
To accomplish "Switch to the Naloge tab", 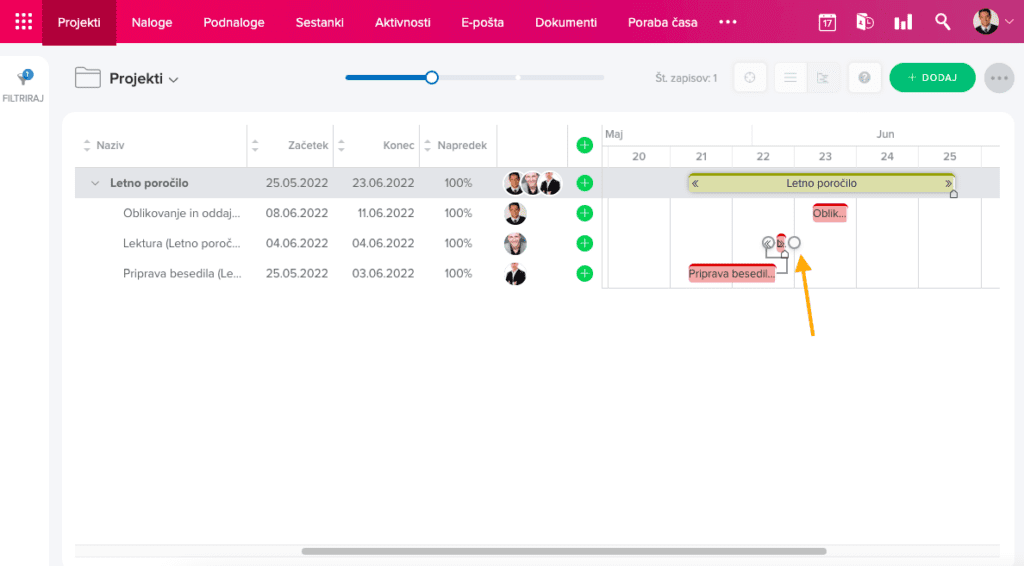I will 152,22.
